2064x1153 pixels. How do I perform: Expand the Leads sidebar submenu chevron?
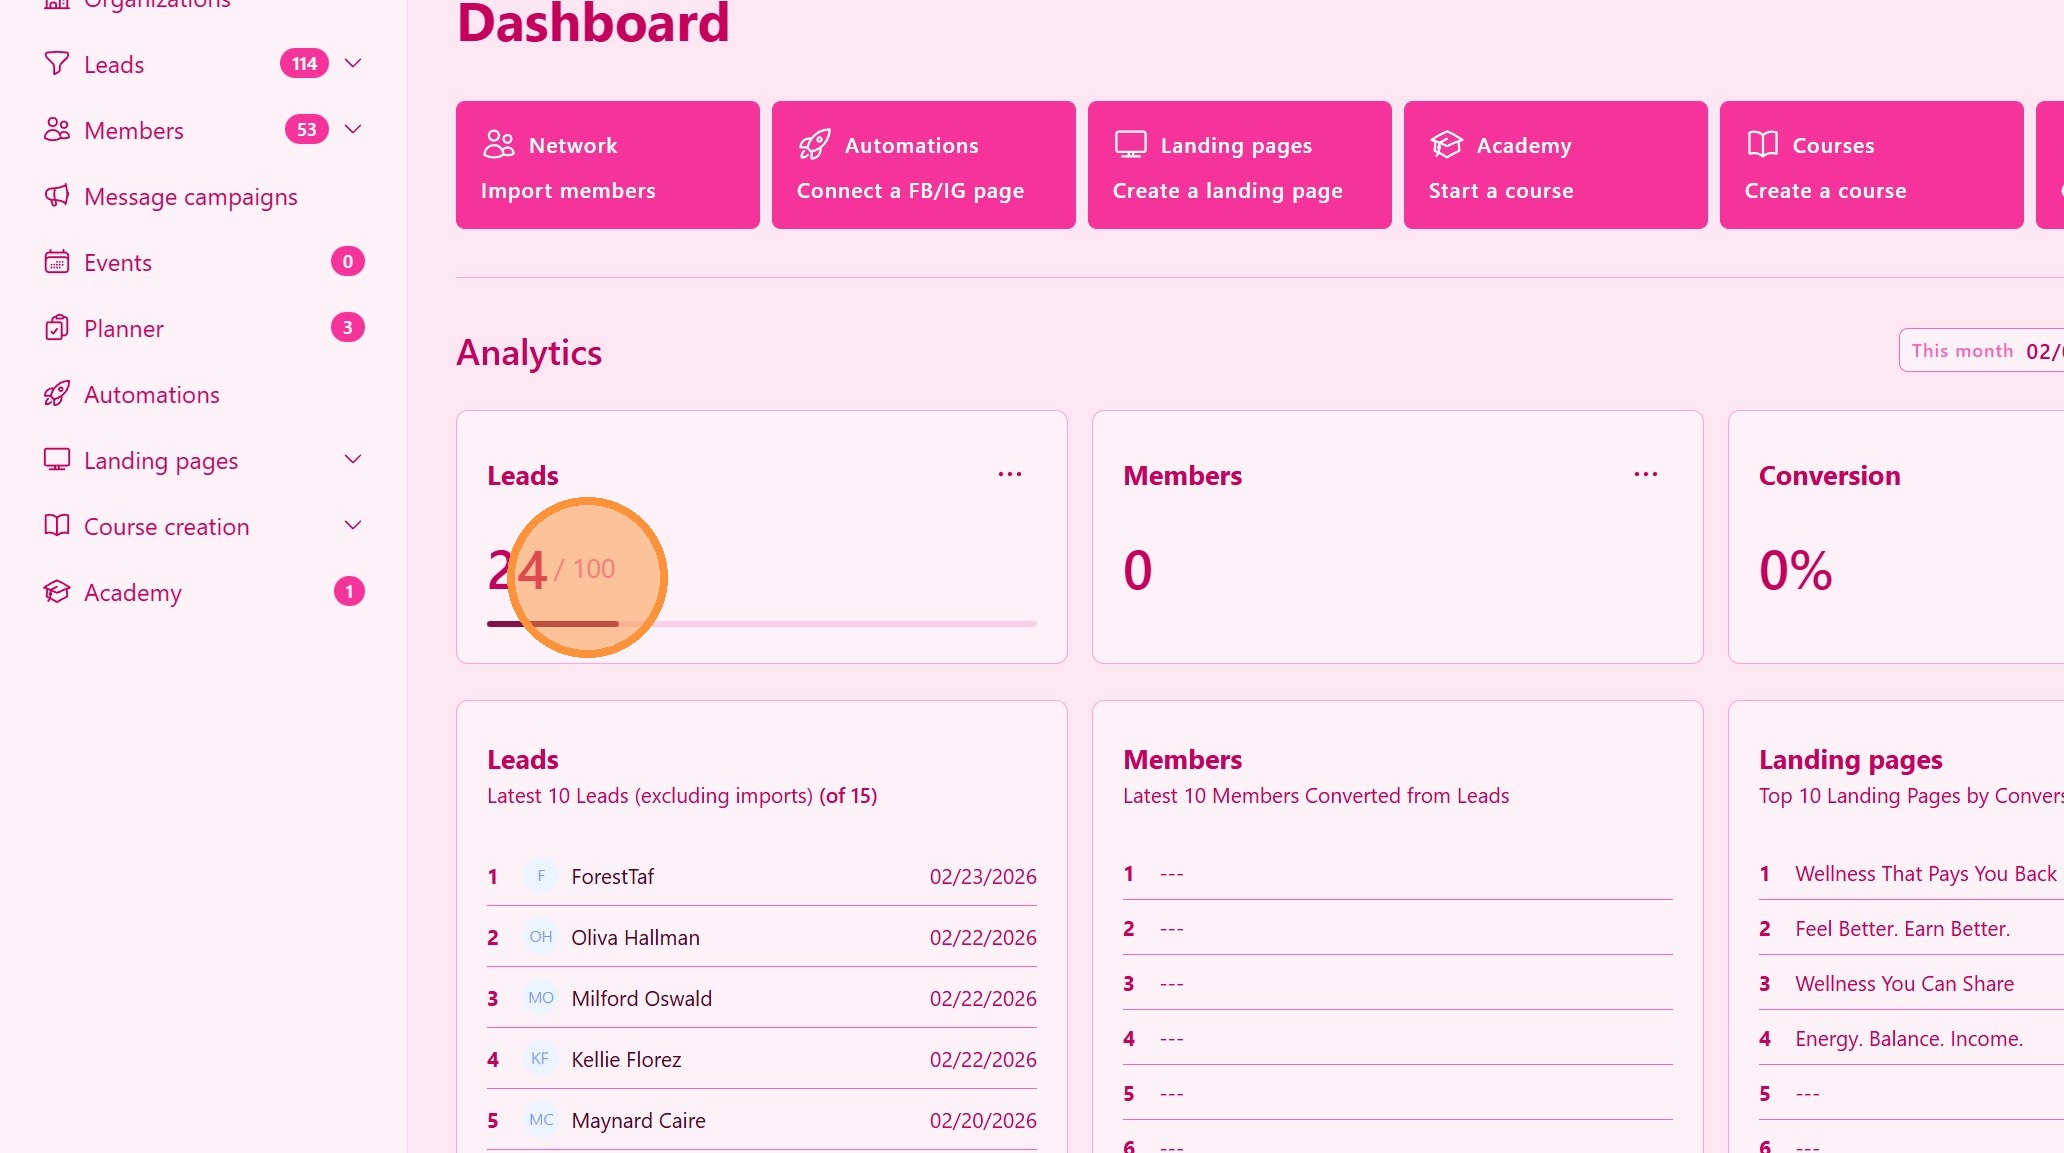coord(353,64)
